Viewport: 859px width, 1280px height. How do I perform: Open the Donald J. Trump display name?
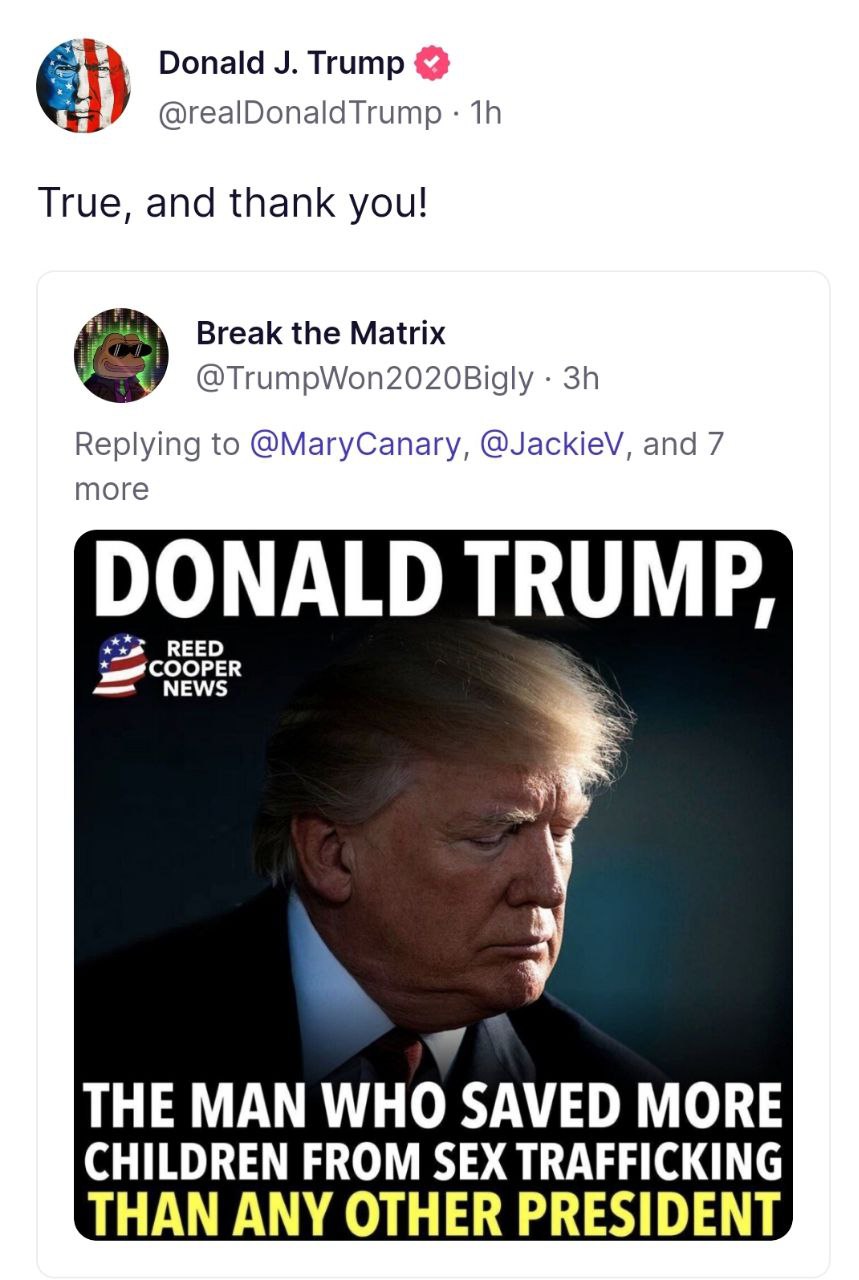tap(282, 63)
